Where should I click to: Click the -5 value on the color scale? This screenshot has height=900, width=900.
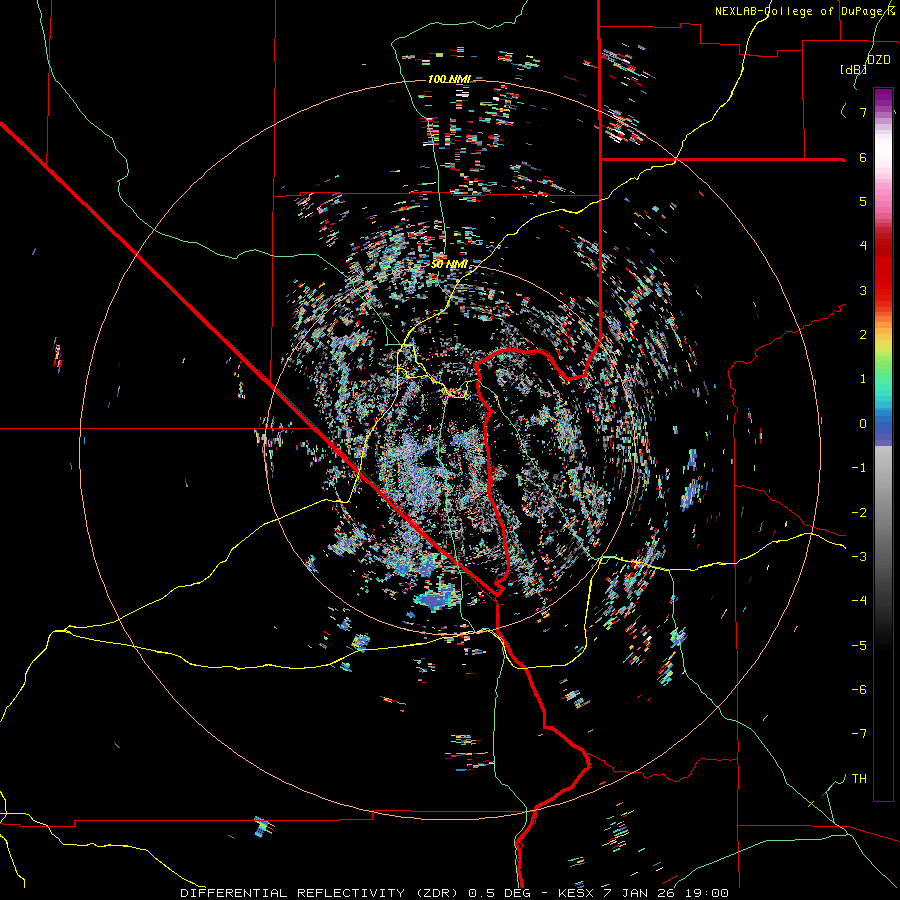(859, 646)
